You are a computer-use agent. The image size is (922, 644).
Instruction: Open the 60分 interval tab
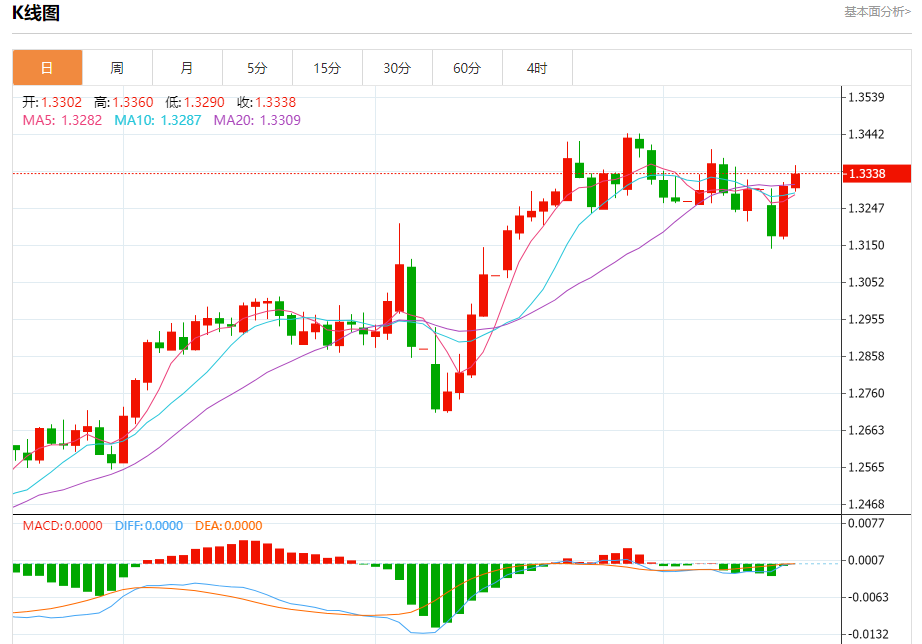point(467,68)
